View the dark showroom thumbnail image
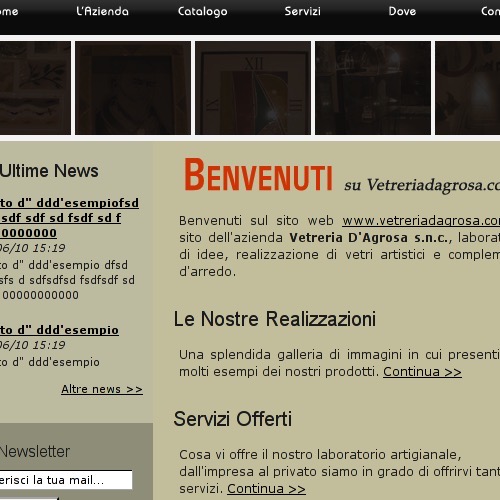Image resolution: width=500 pixels, height=500 pixels. pos(373,88)
